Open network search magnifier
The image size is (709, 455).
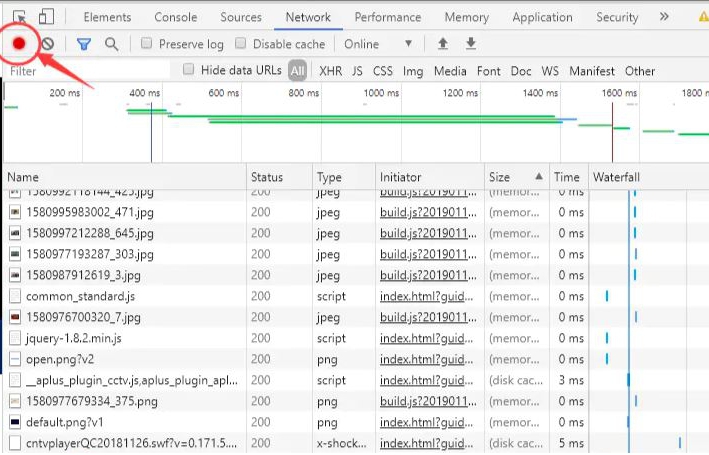tap(111, 44)
